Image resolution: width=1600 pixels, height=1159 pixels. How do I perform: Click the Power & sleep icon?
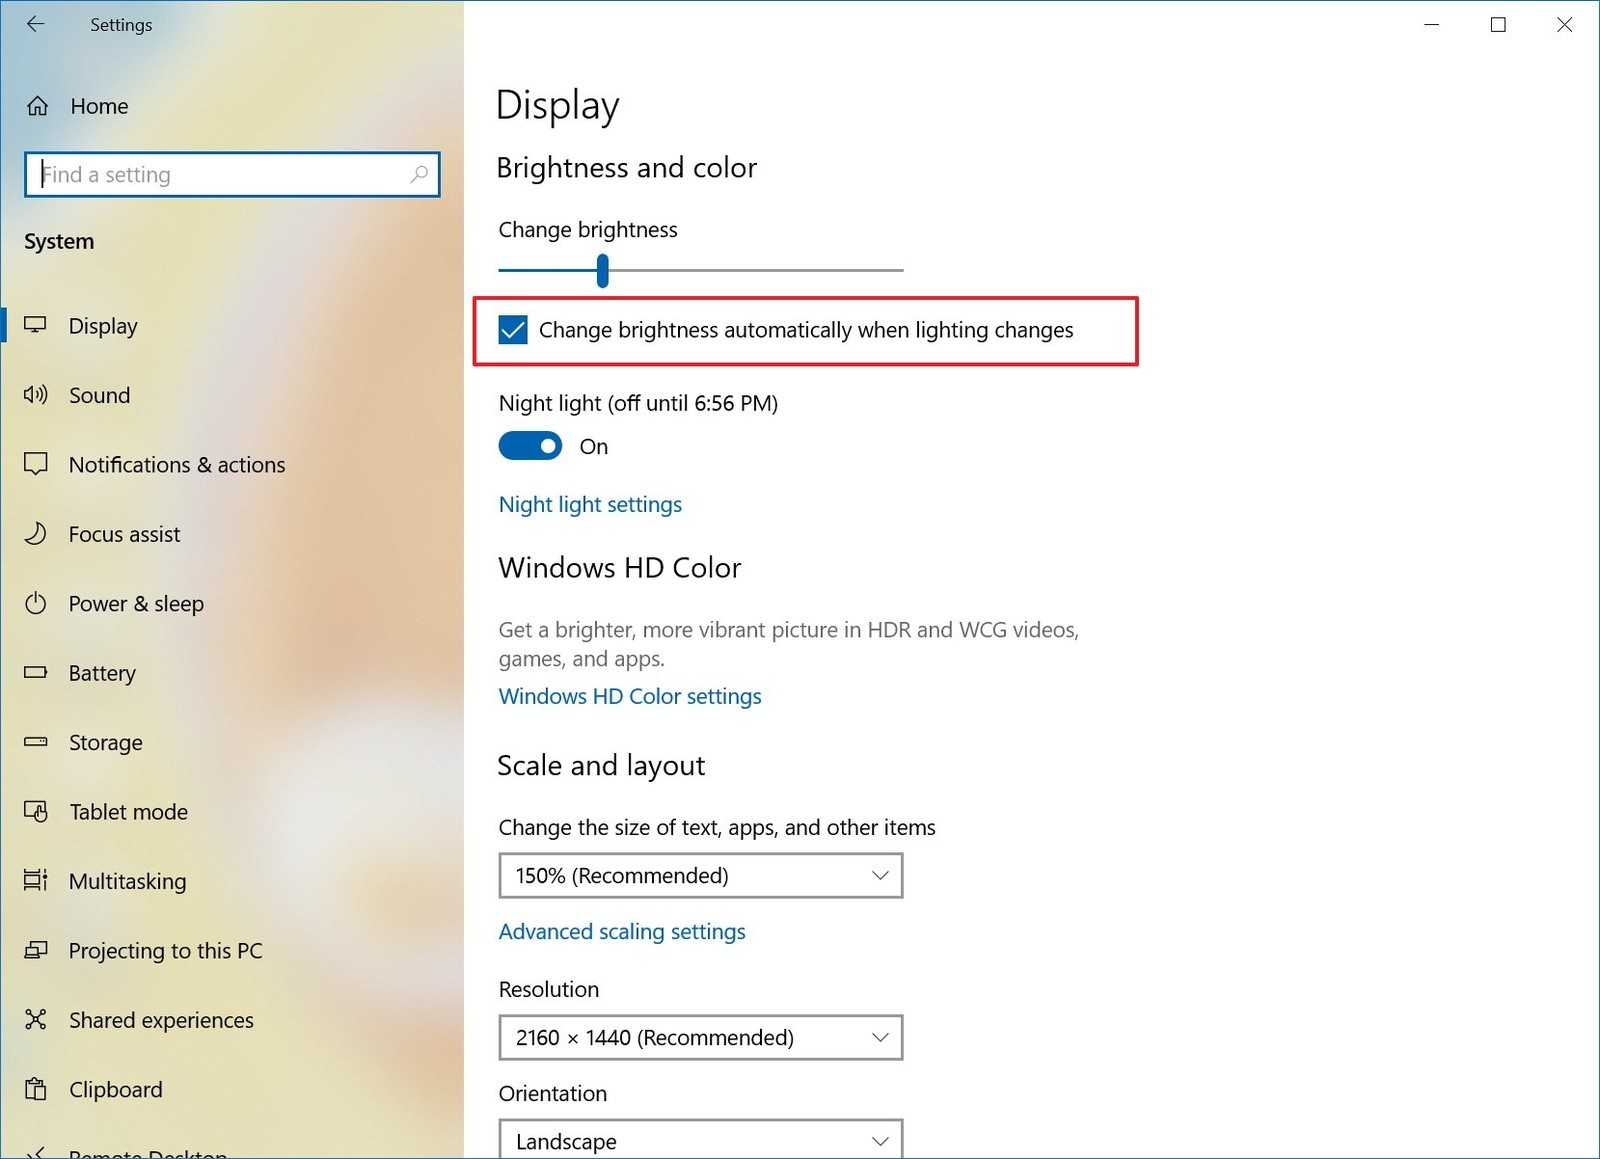(x=36, y=604)
